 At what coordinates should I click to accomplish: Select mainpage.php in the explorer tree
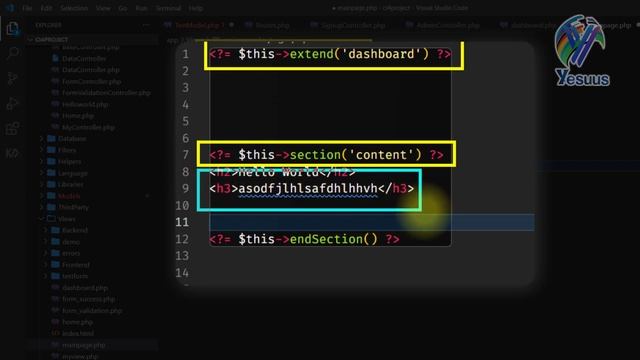tap(84, 345)
